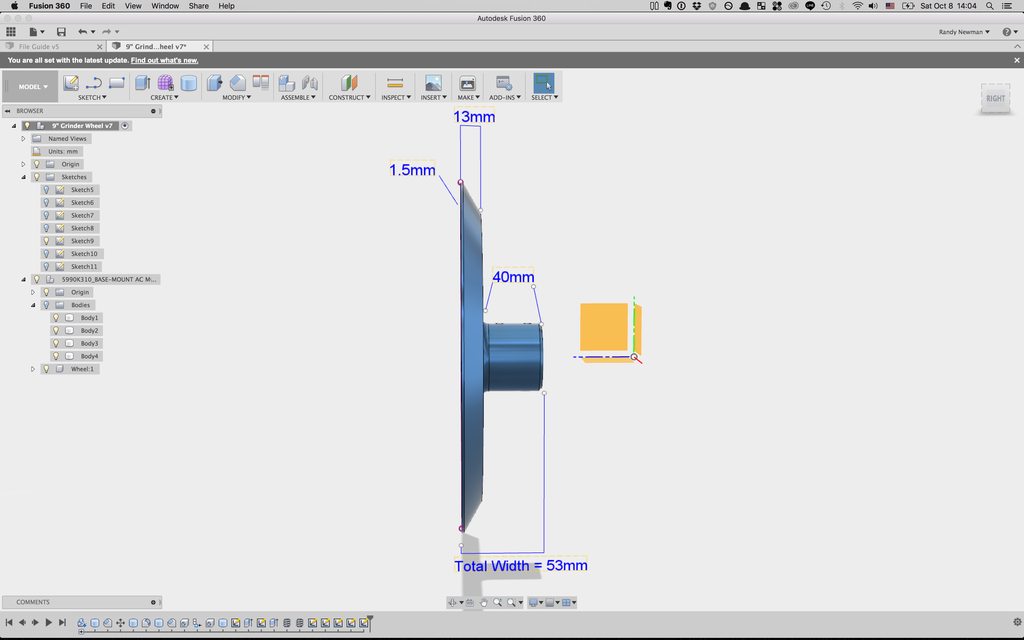
Task: Open the Measure tool under Inspect
Action: click(x=394, y=83)
